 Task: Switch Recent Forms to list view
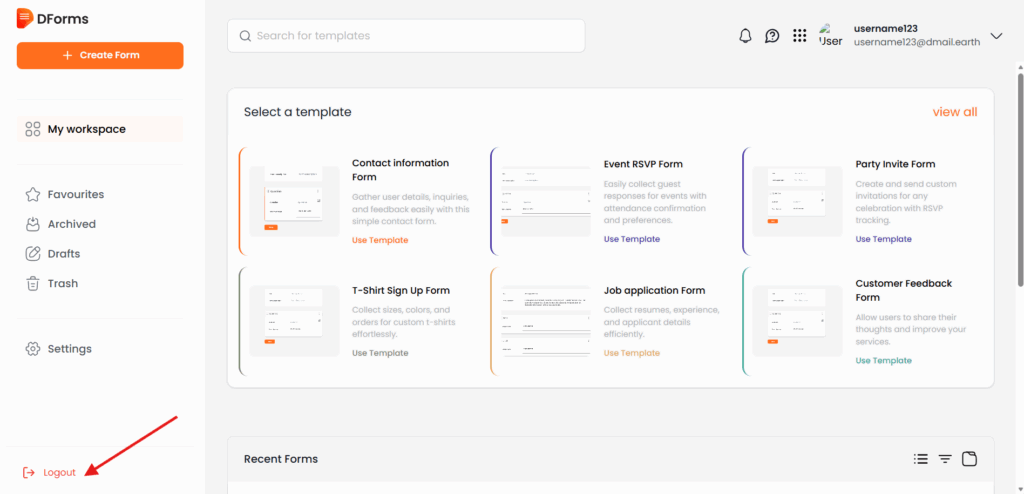921,459
